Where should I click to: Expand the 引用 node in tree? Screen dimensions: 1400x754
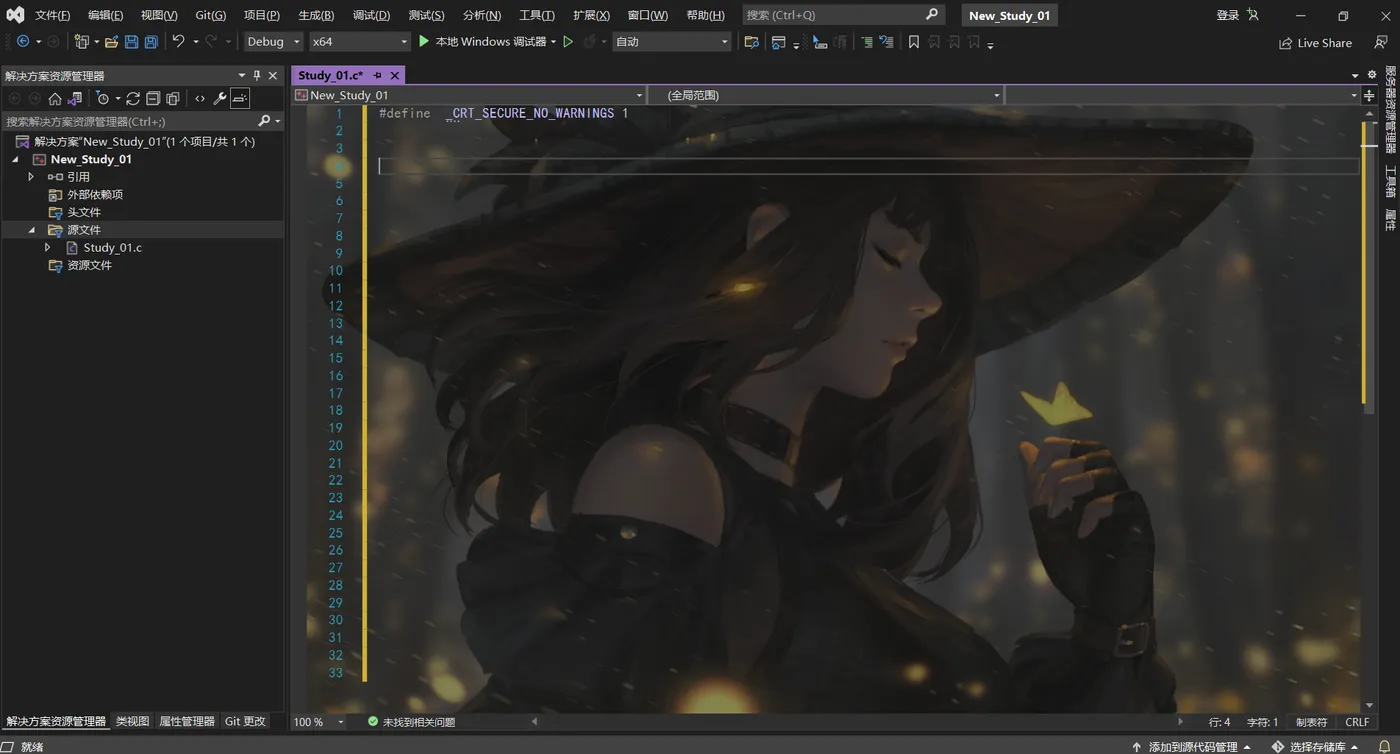click(31, 177)
